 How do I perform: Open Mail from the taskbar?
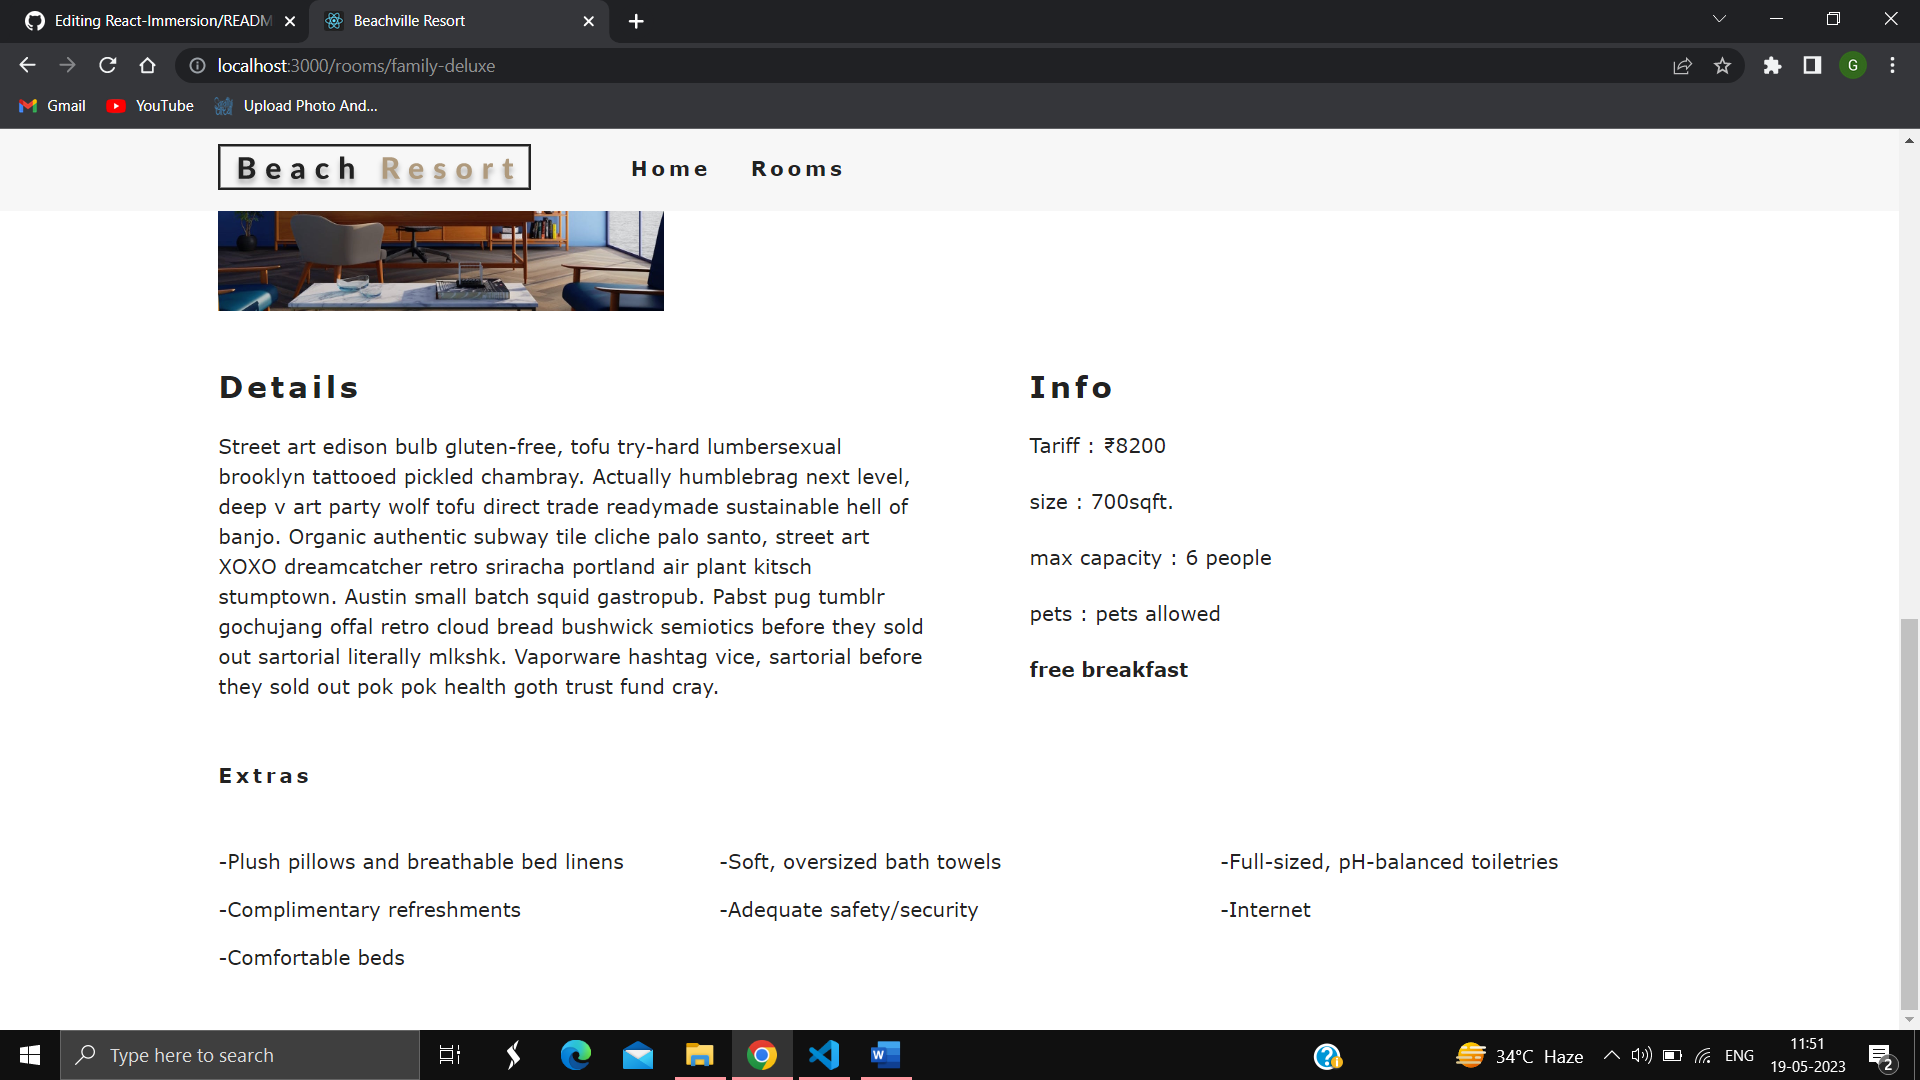tap(637, 1054)
